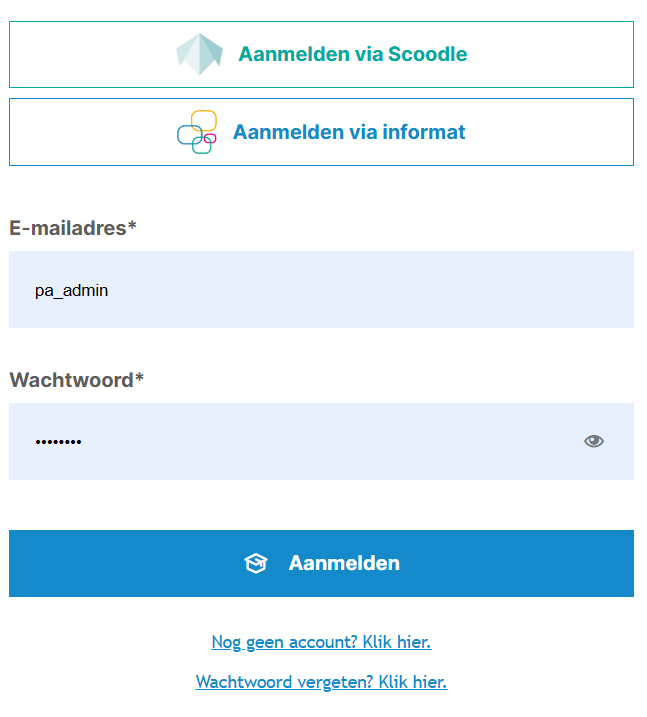Sign in with Aanmelden via Scoodle

pyautogui.click(x=321, y=54)
